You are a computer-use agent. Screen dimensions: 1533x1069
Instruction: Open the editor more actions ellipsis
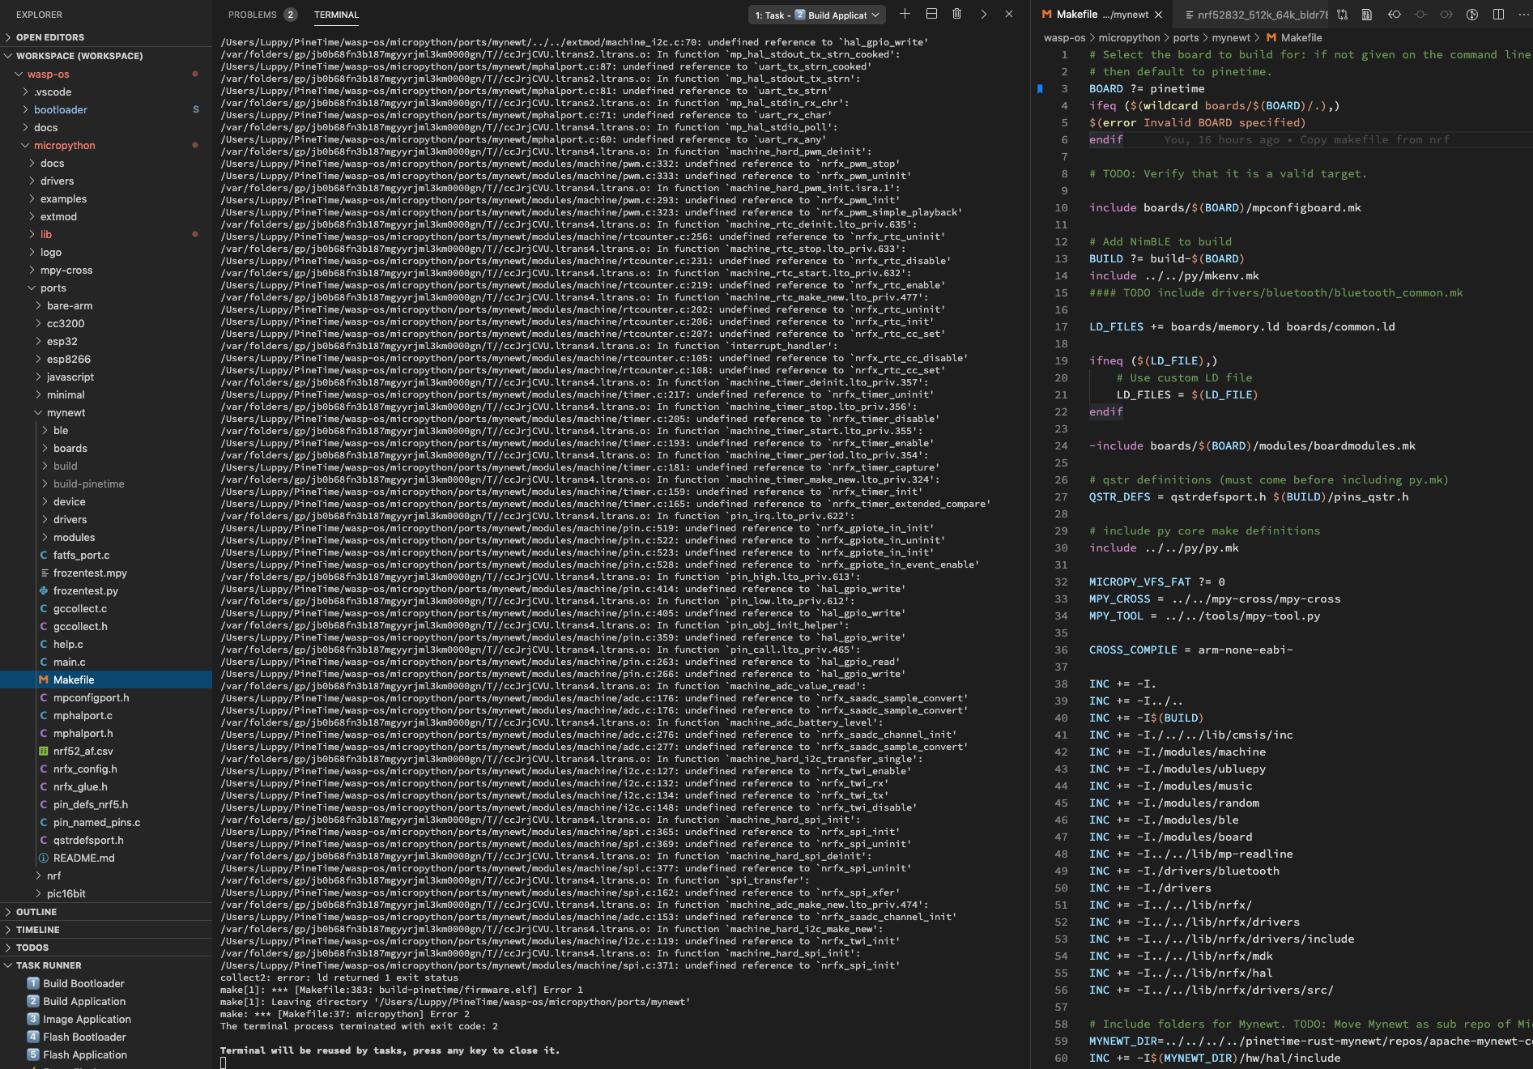click(x=1523, y=14)
